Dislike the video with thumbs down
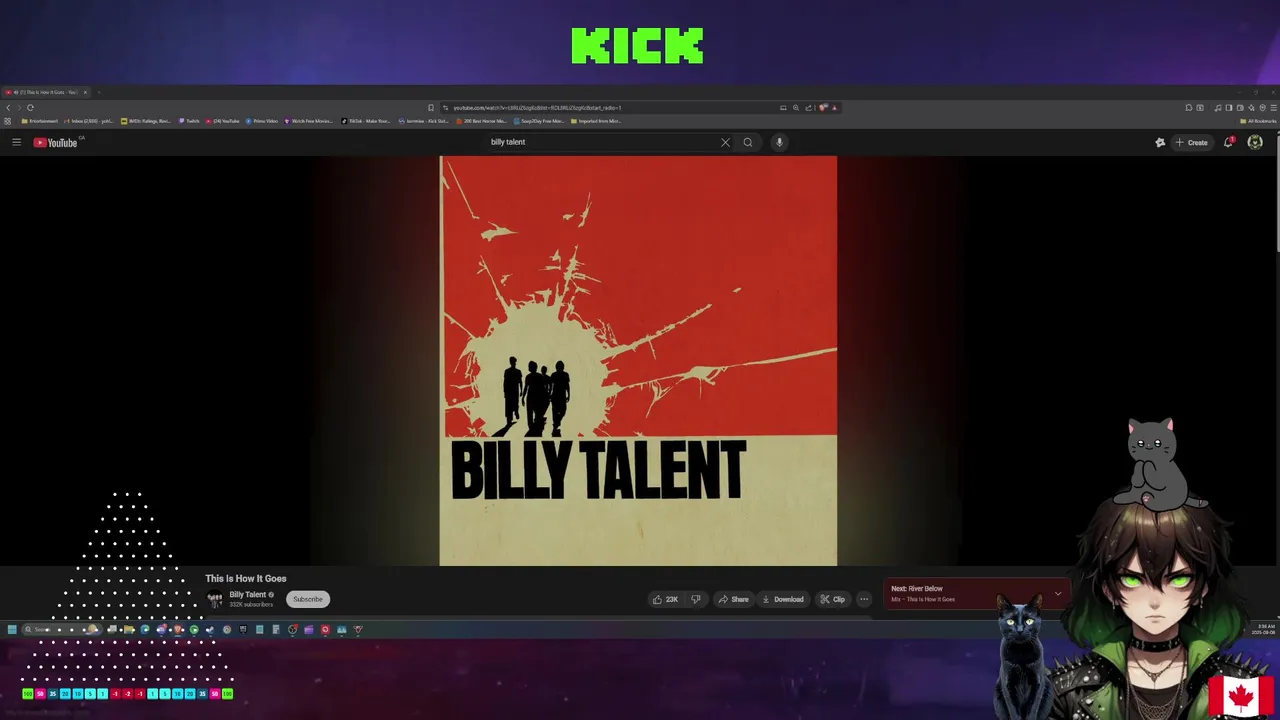 click(x=696, y=599)
